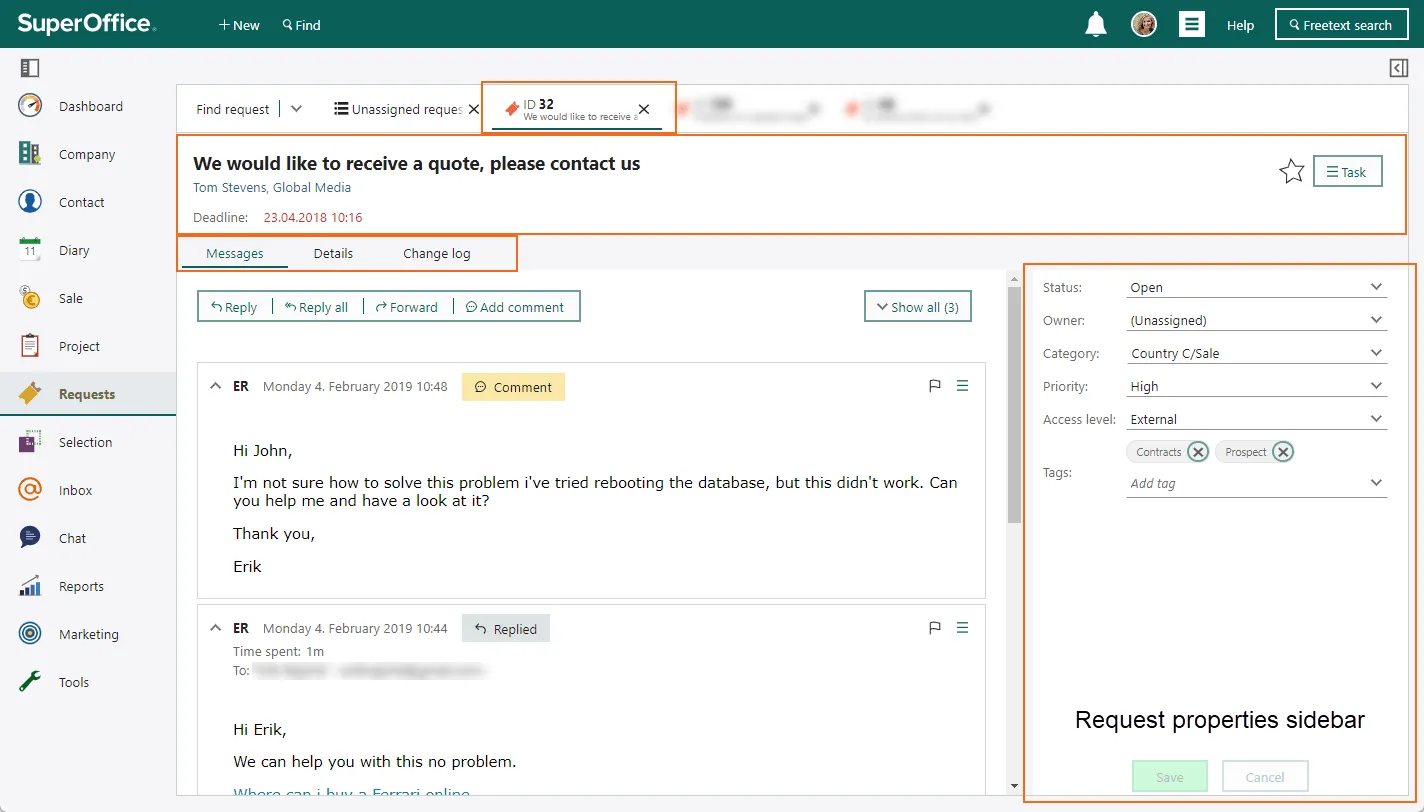This screenshot has width=1424, height=812.
Task: Flag the top comment message
Action: pos(935,386)
